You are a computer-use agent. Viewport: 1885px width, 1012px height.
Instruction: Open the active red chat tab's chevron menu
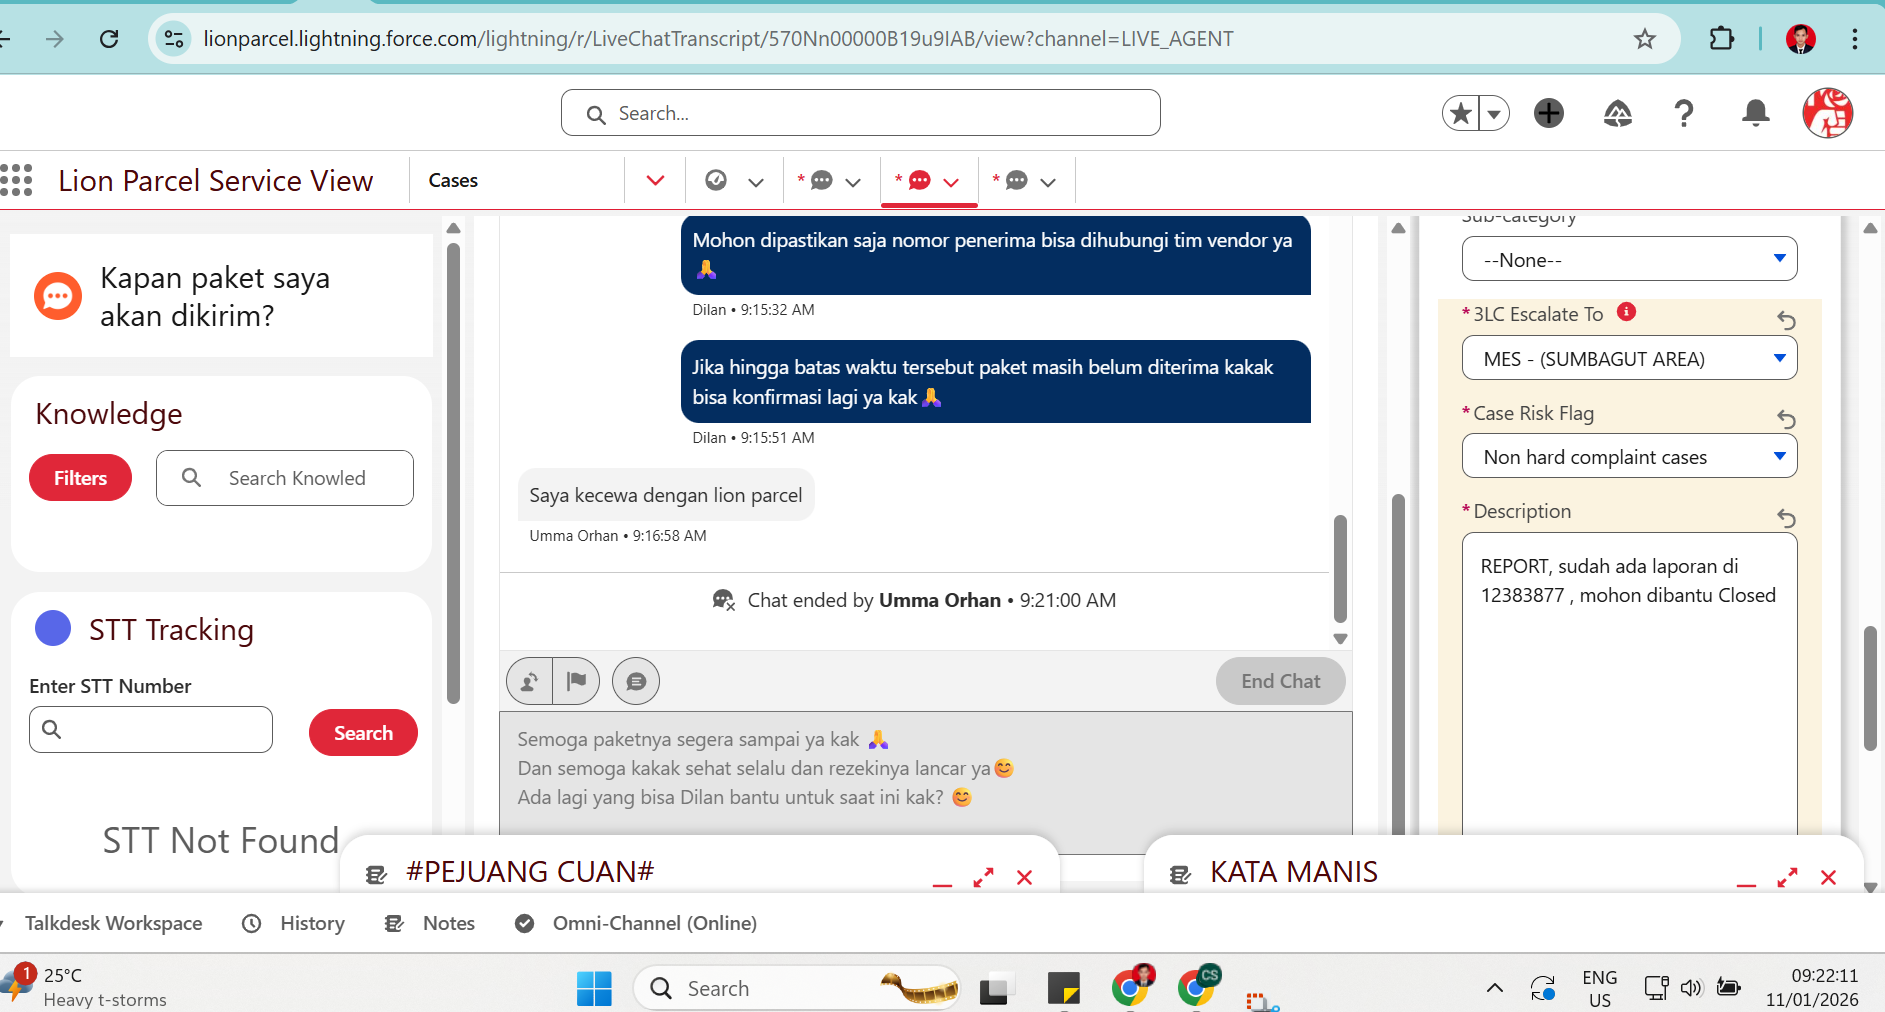click(x=951, y=182)
